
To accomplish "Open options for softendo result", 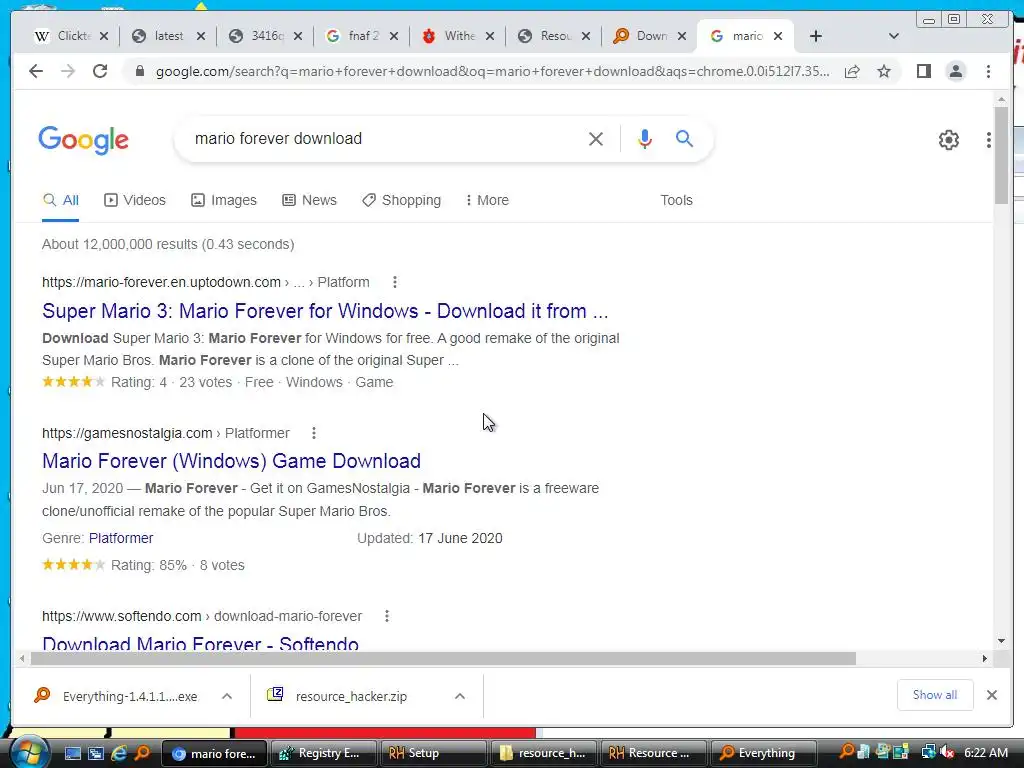I will click(387, 616).
